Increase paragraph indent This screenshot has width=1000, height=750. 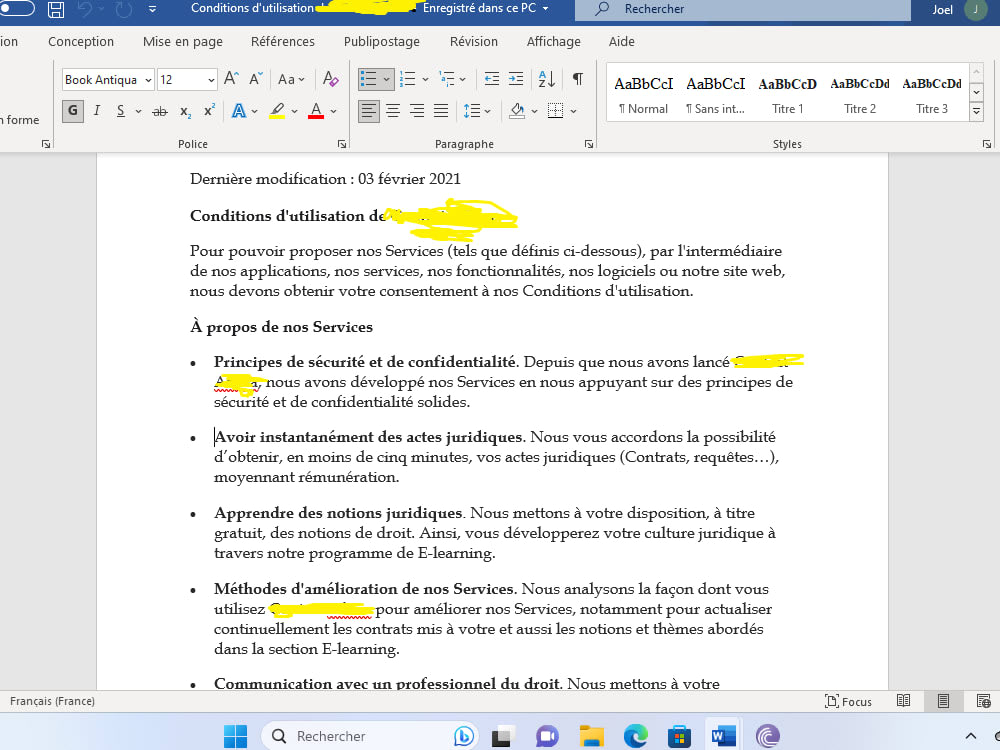click(x=516, y=79)
